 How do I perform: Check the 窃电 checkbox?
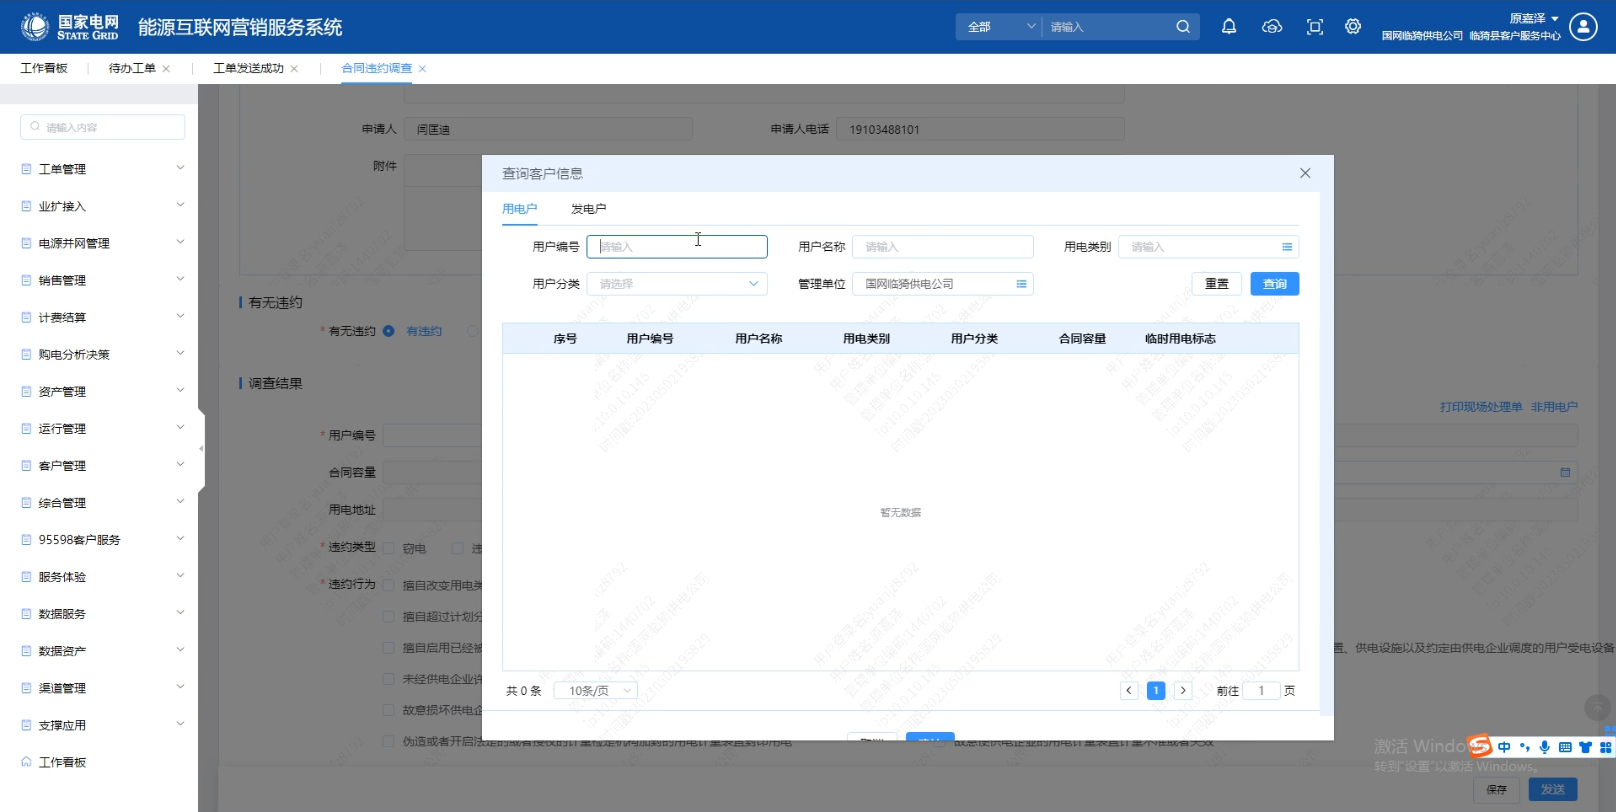pos(390,548)
